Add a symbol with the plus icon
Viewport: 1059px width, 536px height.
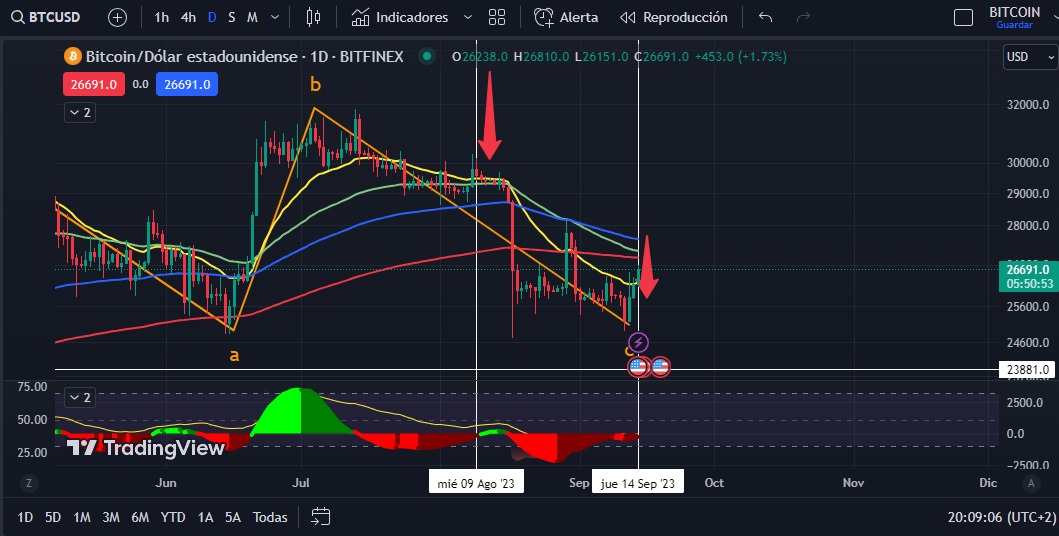pos(118,18)
